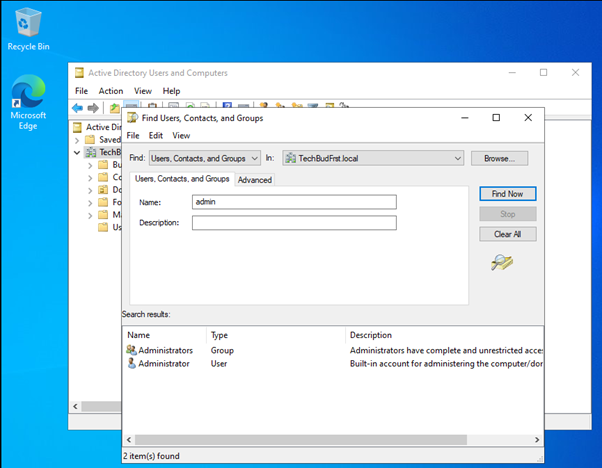Open the Action menu in Active Directory

pyautogui.click(x=111, y=91)
